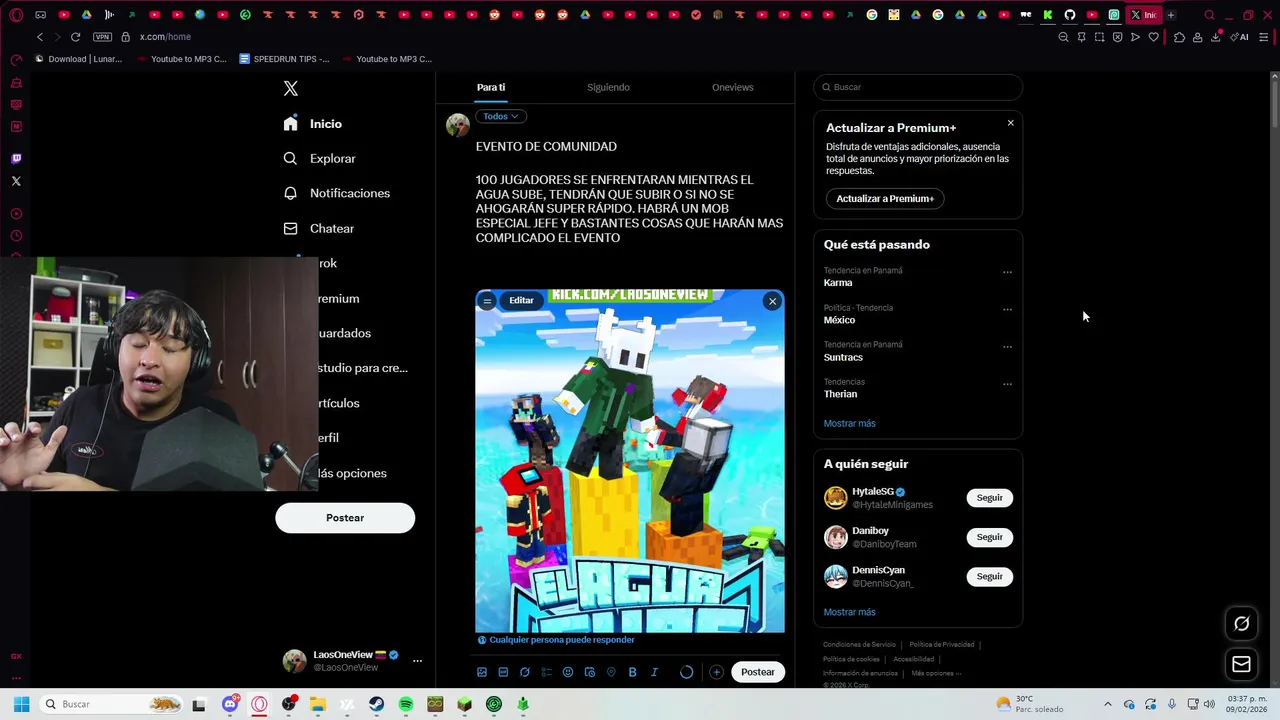Switch to the Para ti tab
Viewport: 1280px width, 720px height.
(491, 87)
